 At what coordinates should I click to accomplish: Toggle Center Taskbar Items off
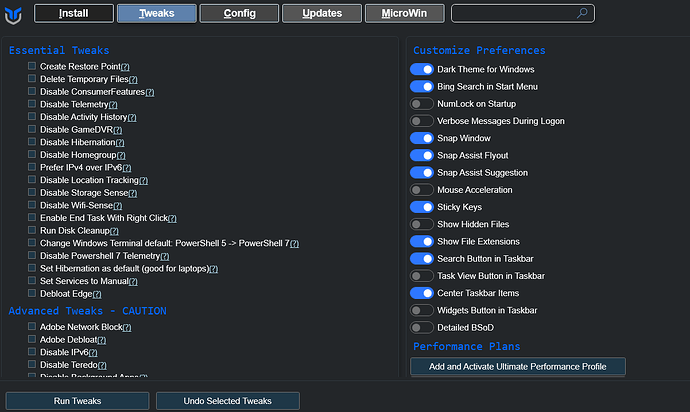[x=421, y=293]
